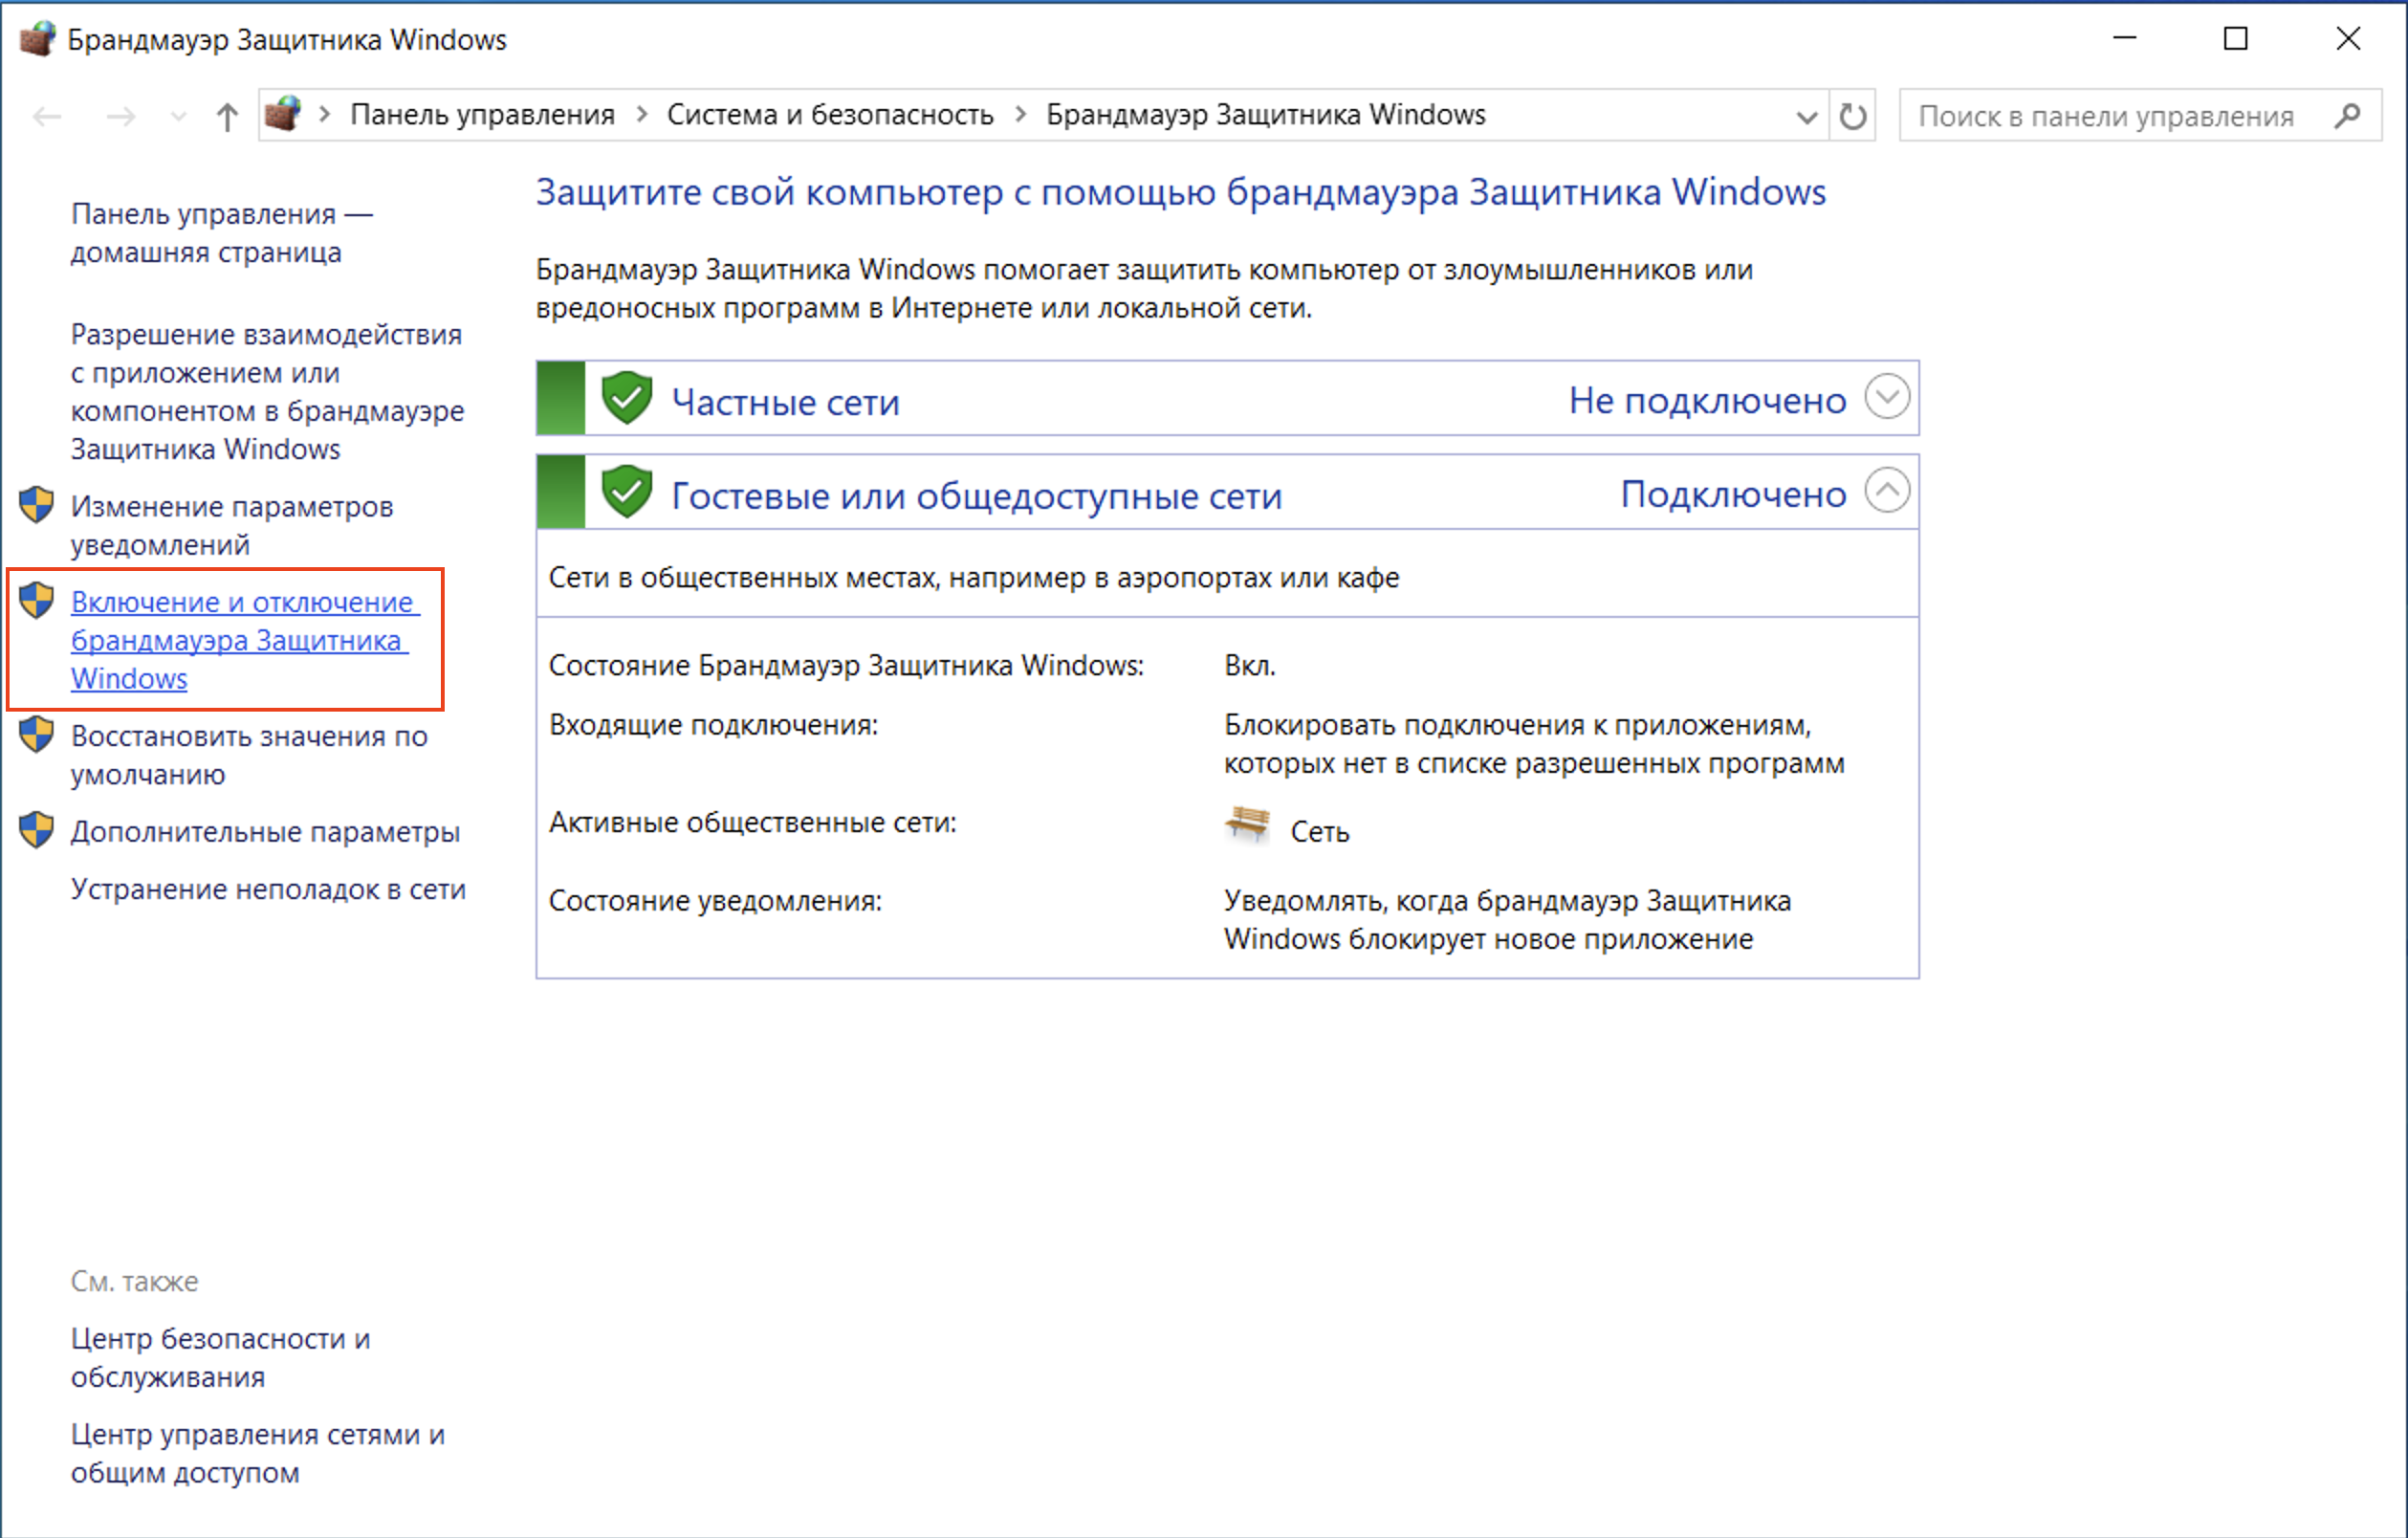Open Панель управления — домашняя страница

click(x=221, y=233)
